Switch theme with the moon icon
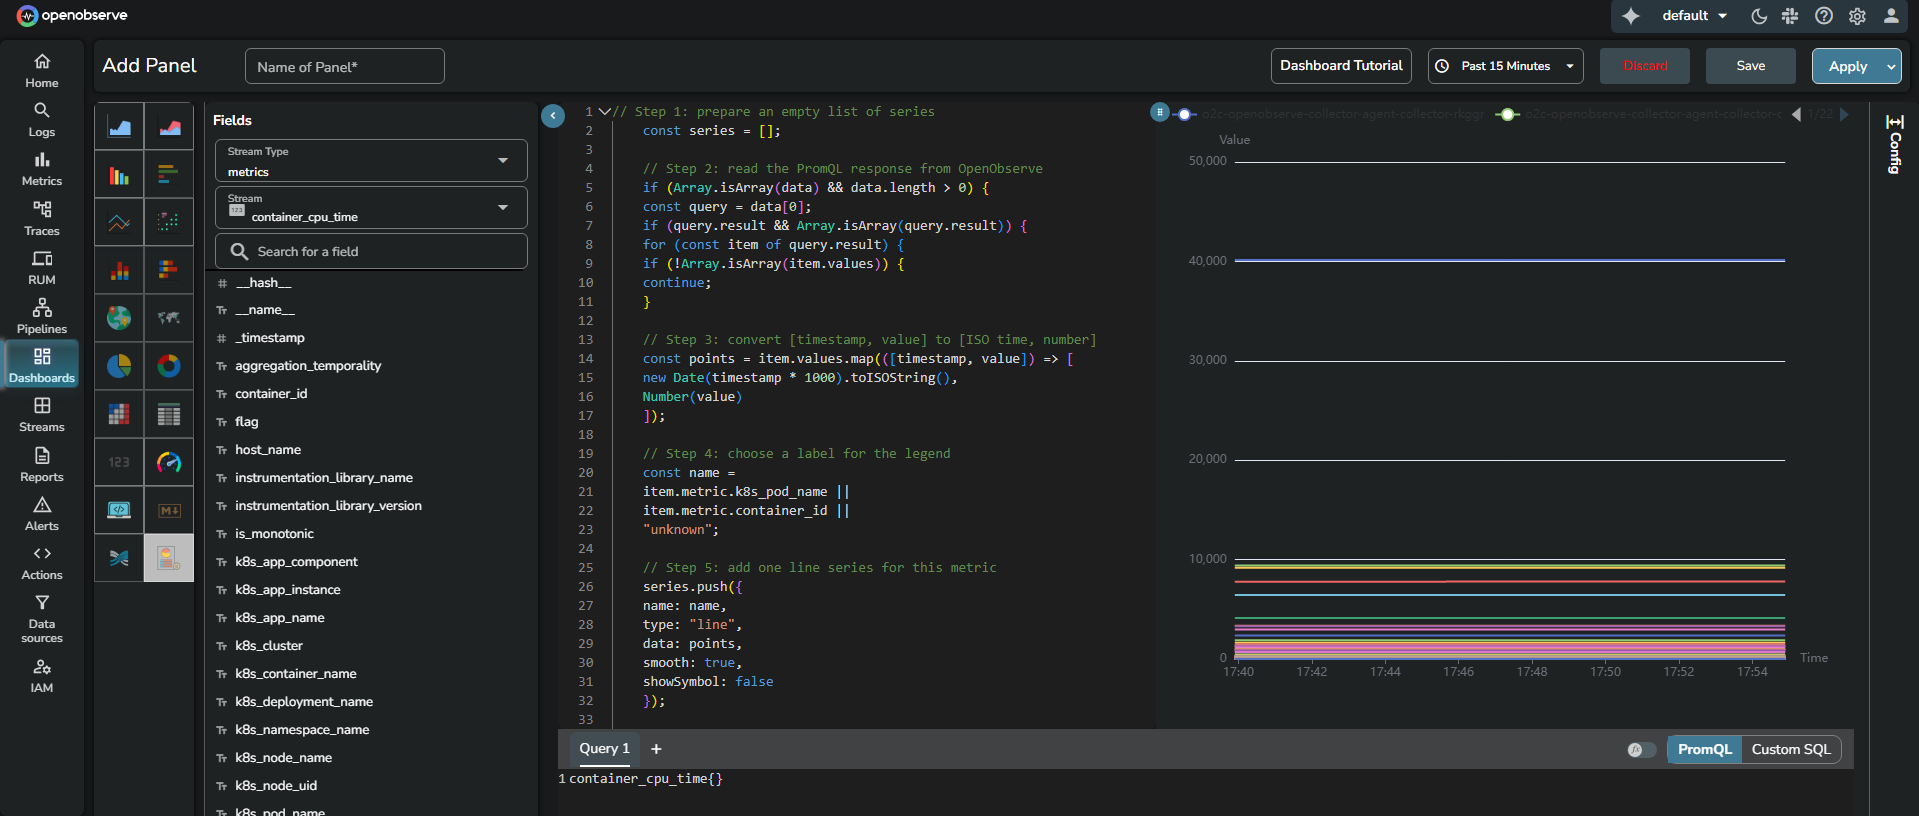 (x=1759, y=16)
